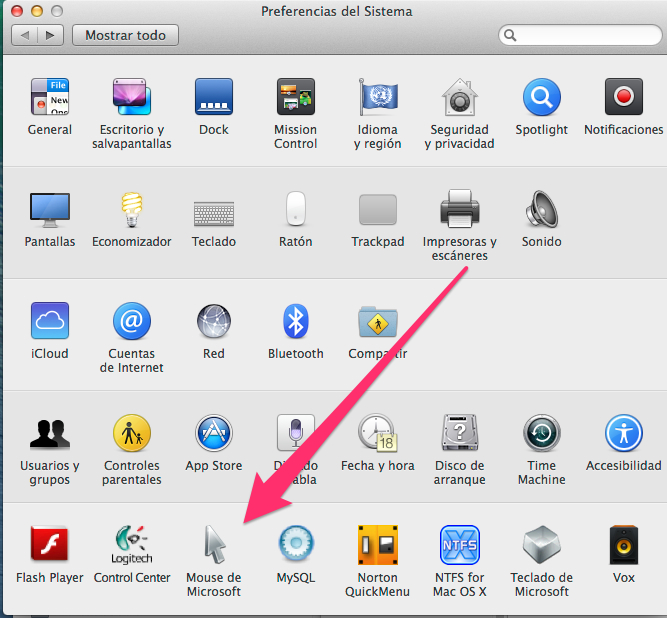This screenshot has width=667, height=618.
Task: Open Economizador energy settings
Action: pyautogui.click(x=131, y=209)
